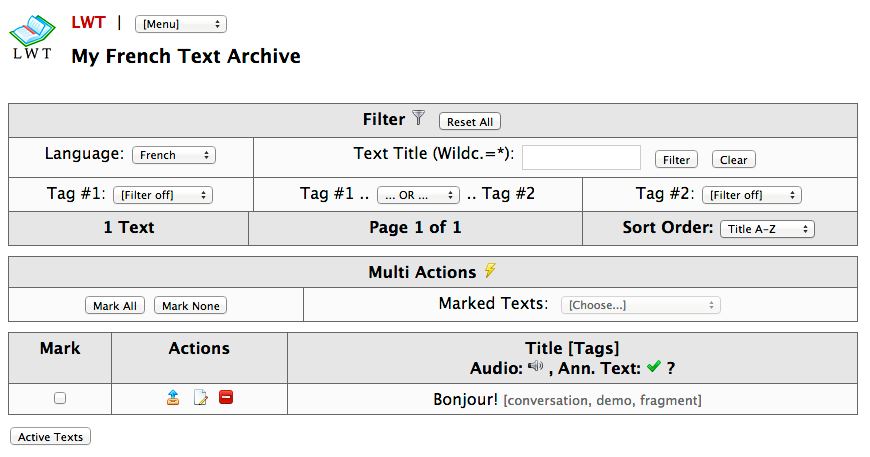Viewport: 870px width, 457px height.
Task: Click the Multi Actions lightning icon
Action: [x=490, y=271]
